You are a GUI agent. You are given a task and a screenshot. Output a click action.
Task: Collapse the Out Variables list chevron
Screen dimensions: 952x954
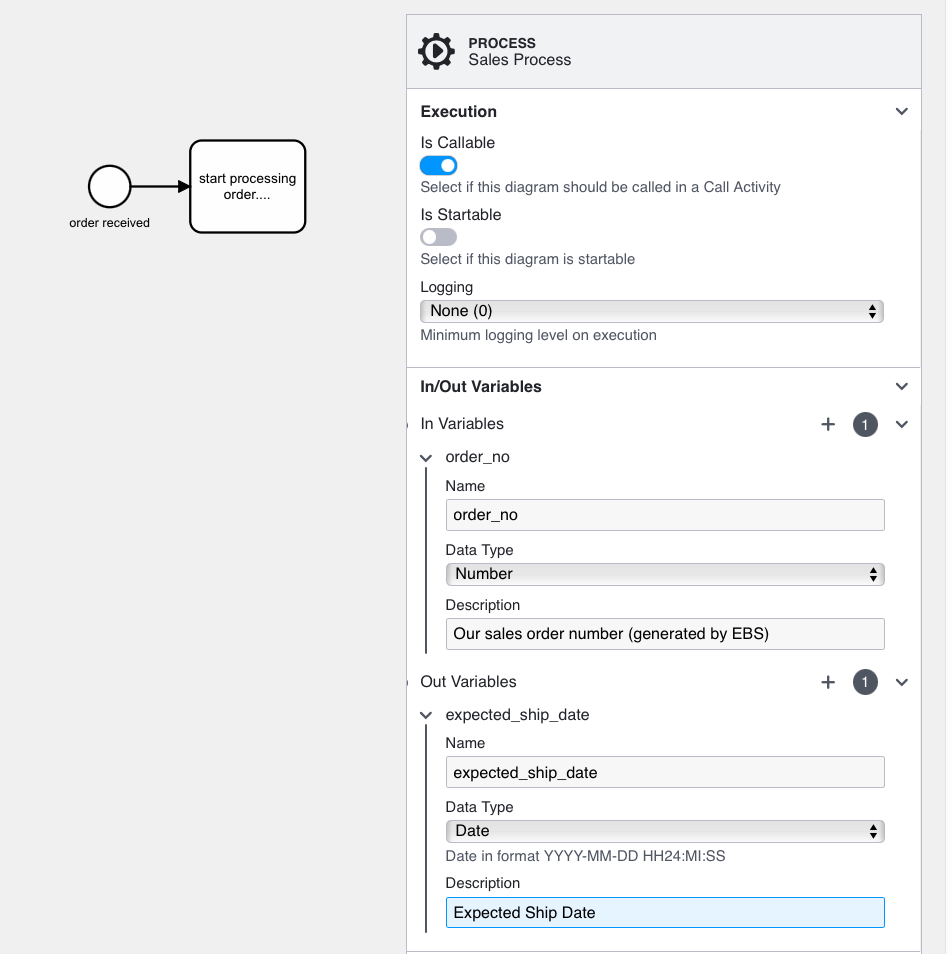(x=902, y=682)
